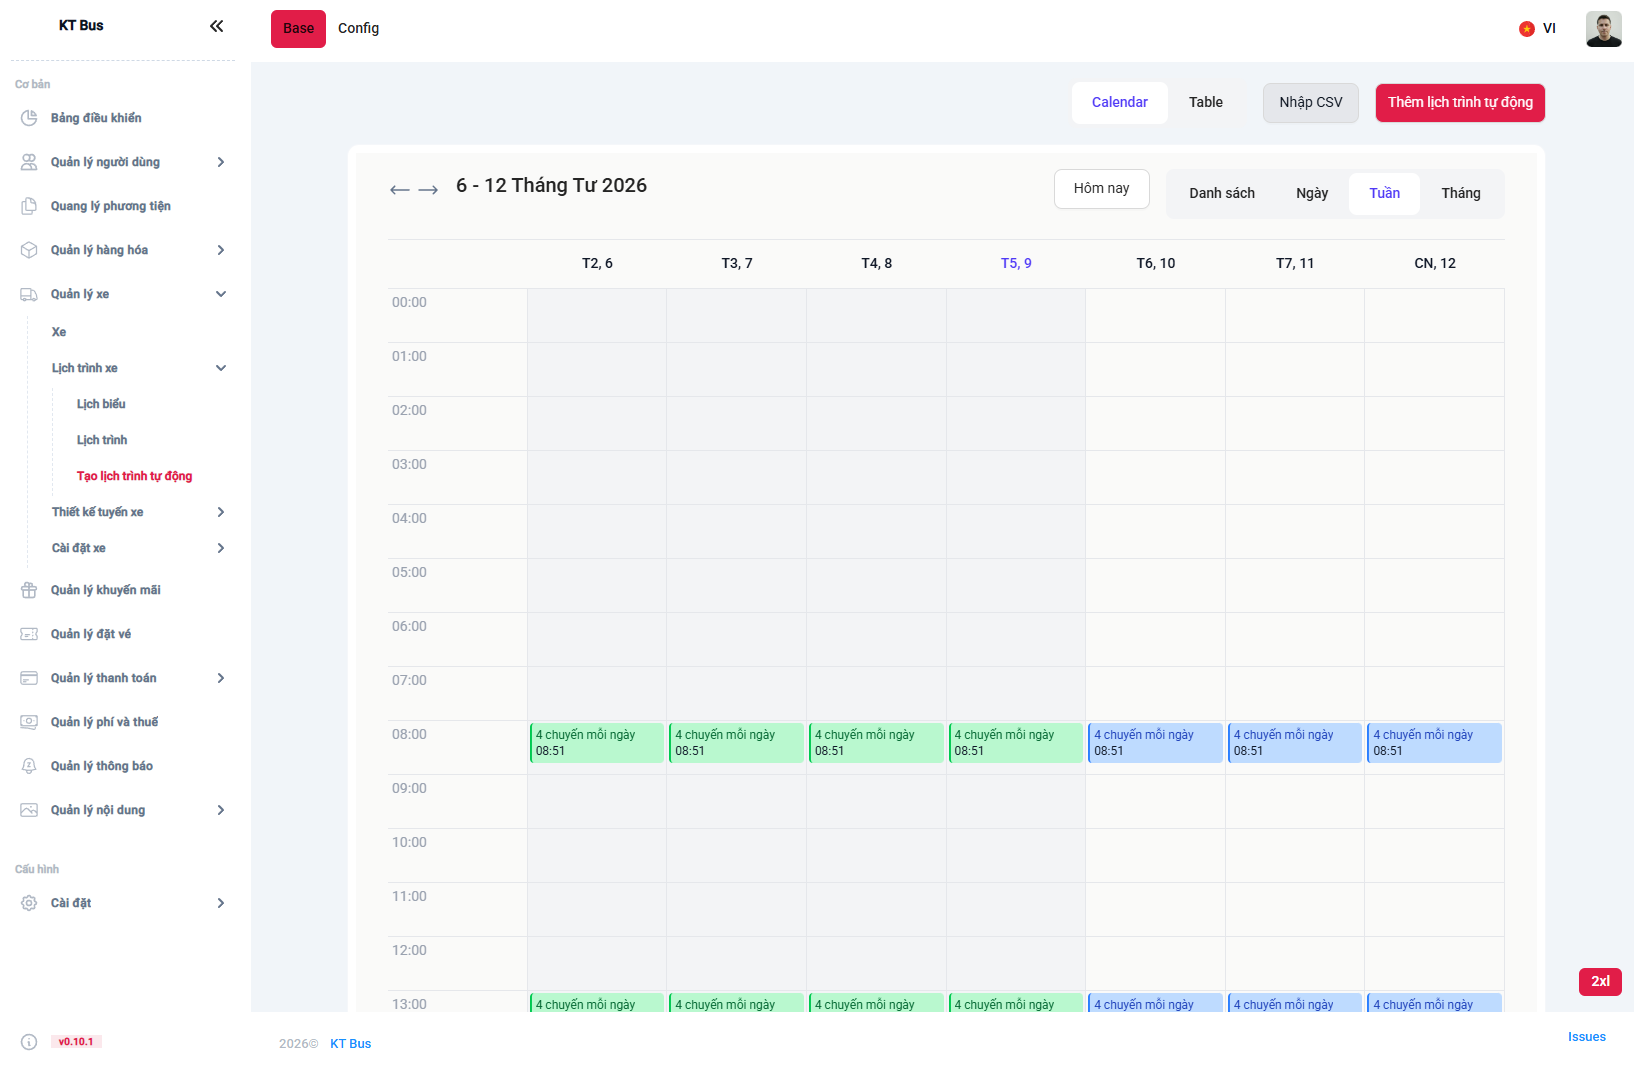
Task: Collapse the sidebar with double-chevron icon
Action: pos(216,26)
